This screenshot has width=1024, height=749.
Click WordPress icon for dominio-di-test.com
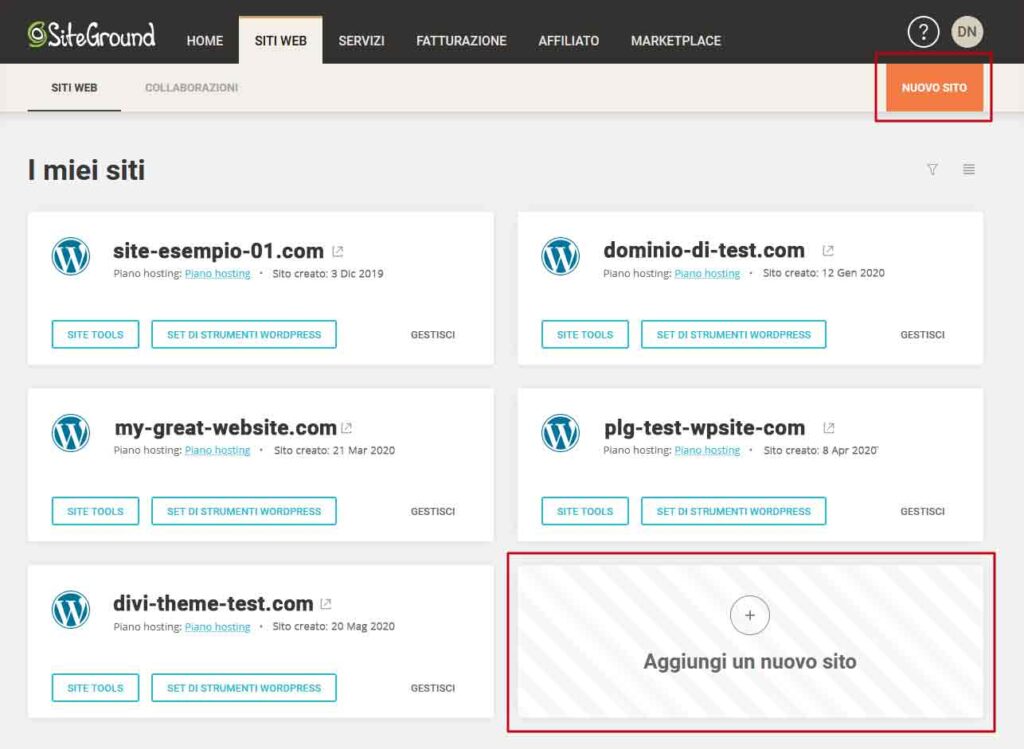point(560,256)
